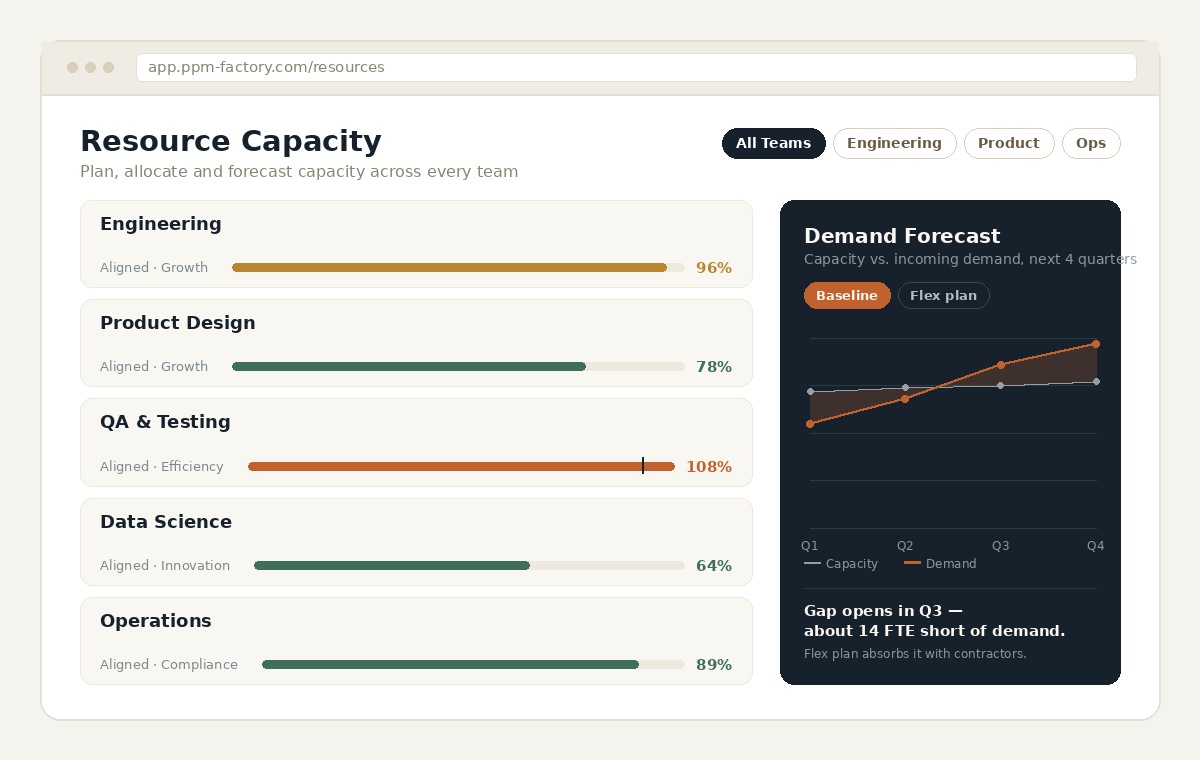Click the Q2 axis label
Image resolution: width=1200 pixels, height=760 pixels.
coord(905,546)
